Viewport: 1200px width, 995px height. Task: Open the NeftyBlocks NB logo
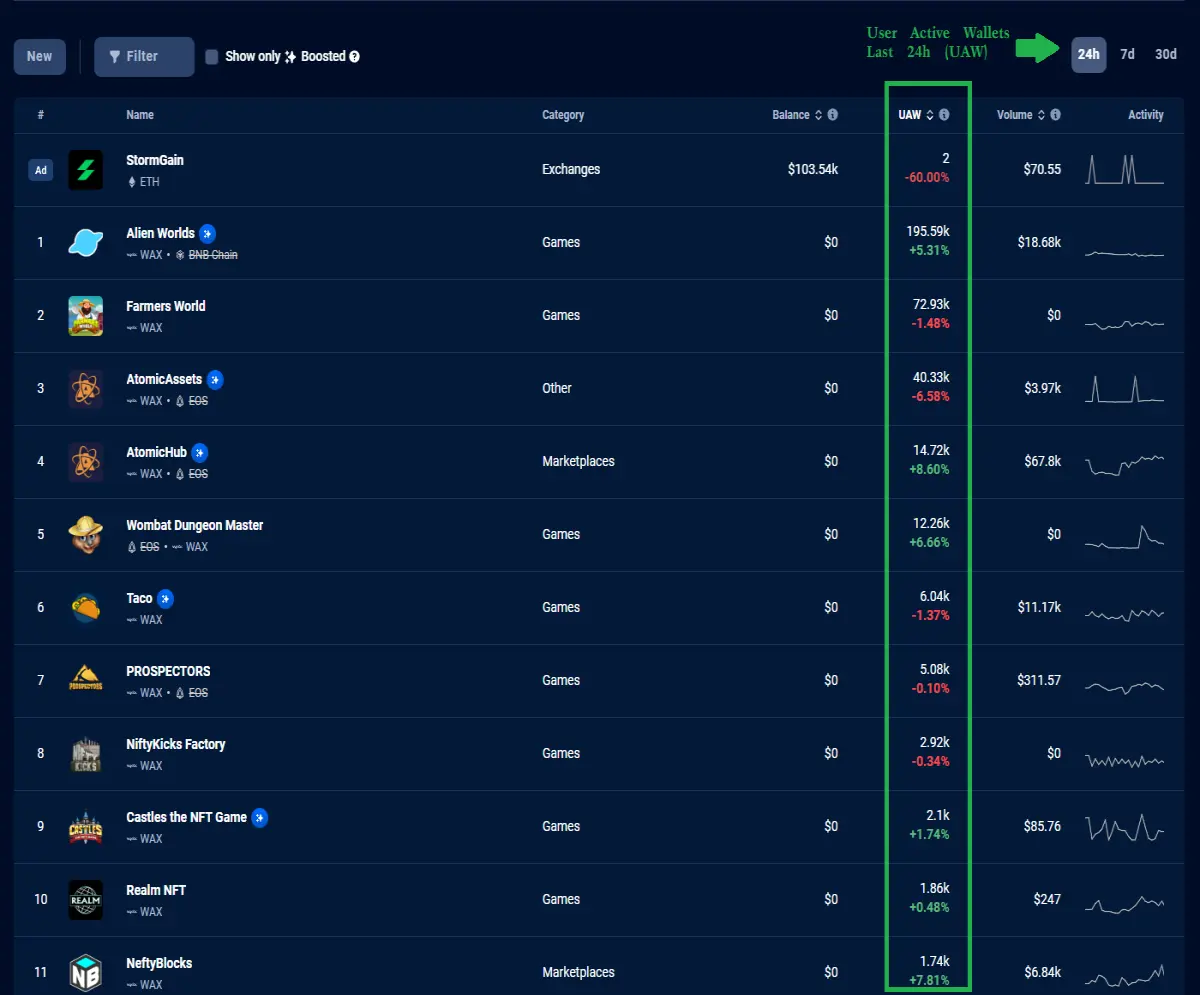(x=85, y=973)
